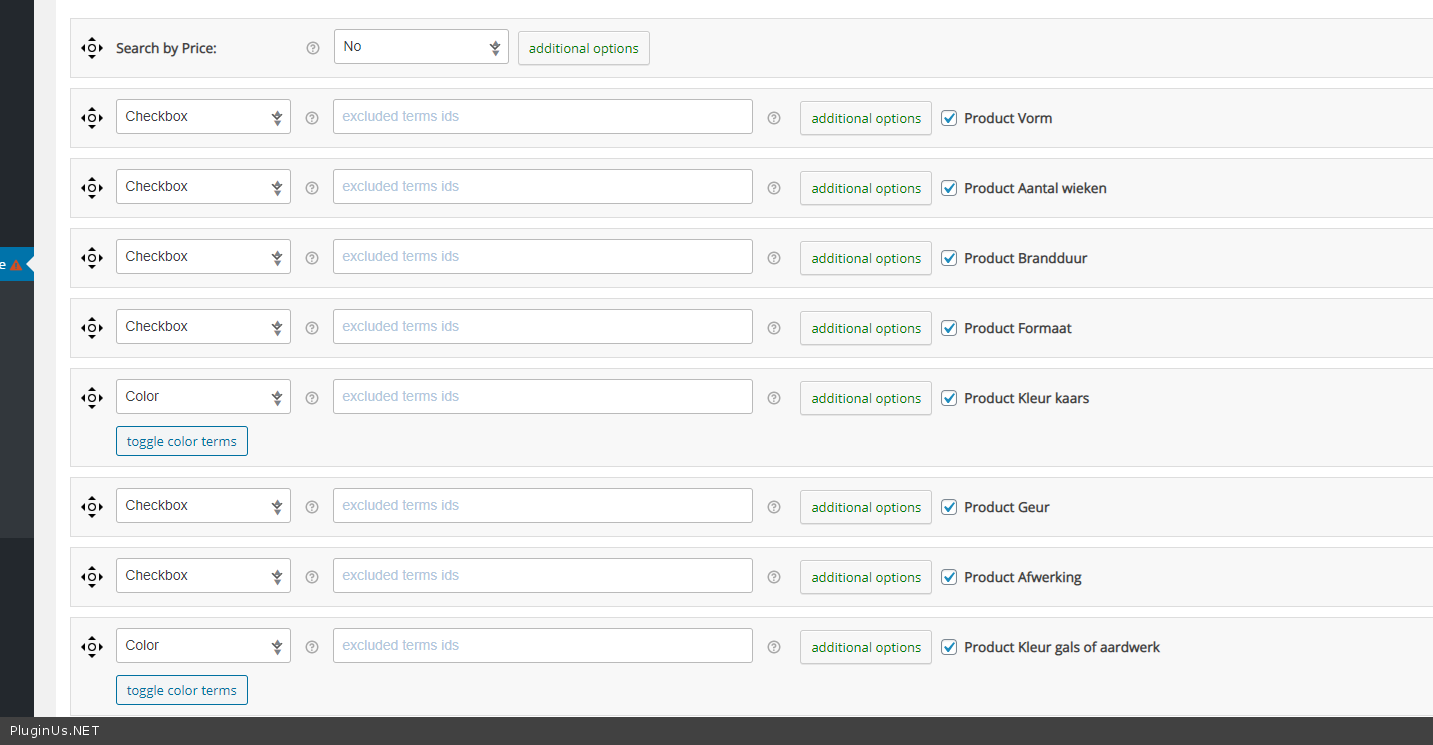Open Color type dropdown for Product Kleur kaars
The width and height of the screenshot is (1433, 745).
[203, 397]
